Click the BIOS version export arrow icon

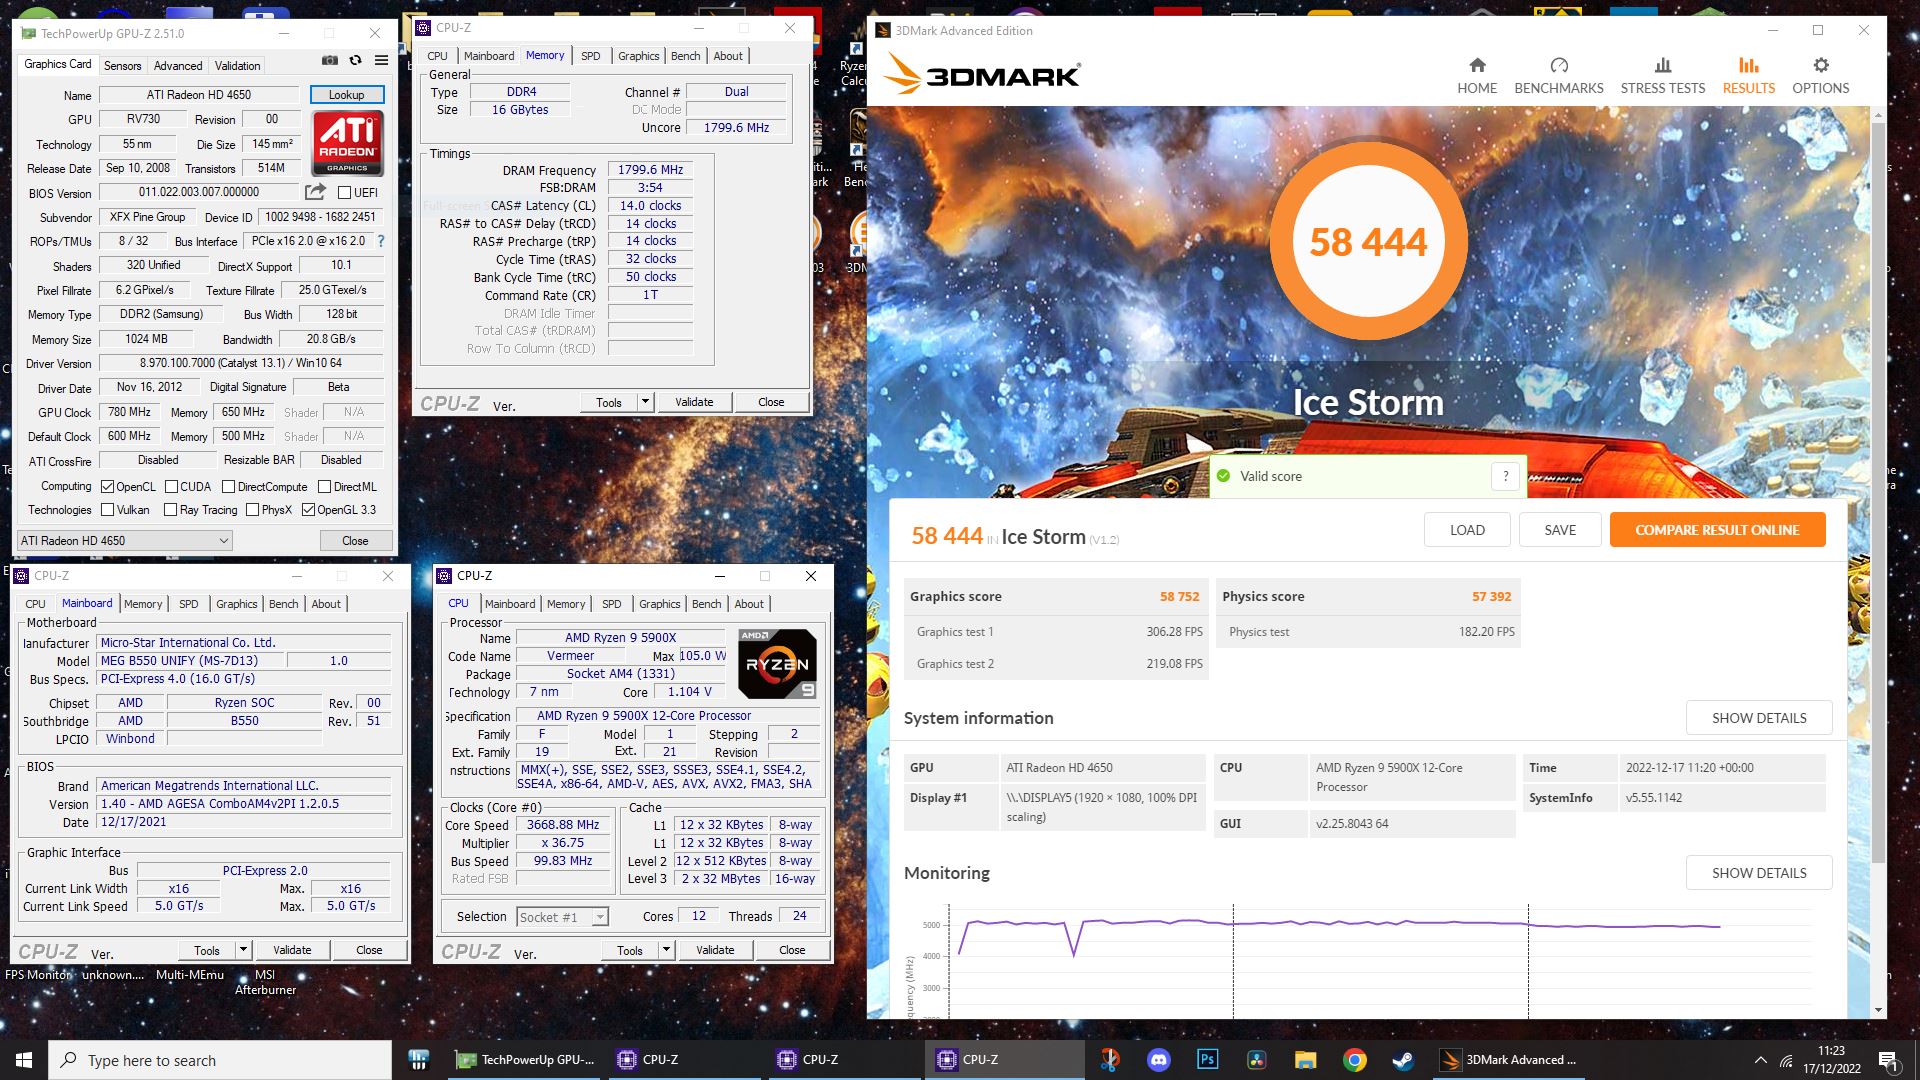tap(315, 191)
